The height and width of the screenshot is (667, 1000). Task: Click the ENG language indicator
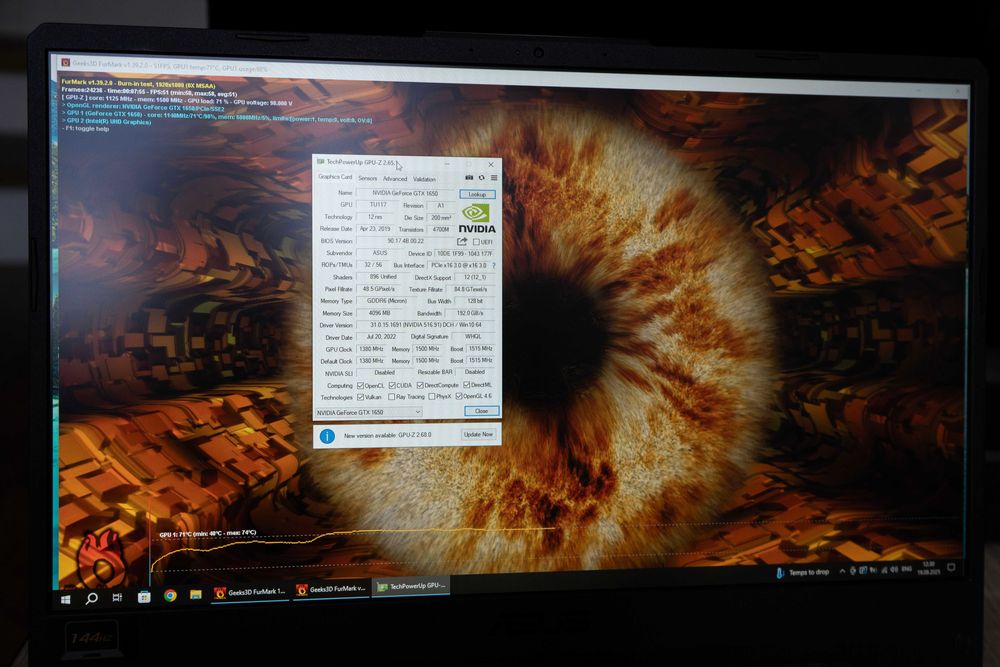tap(906, 569)
